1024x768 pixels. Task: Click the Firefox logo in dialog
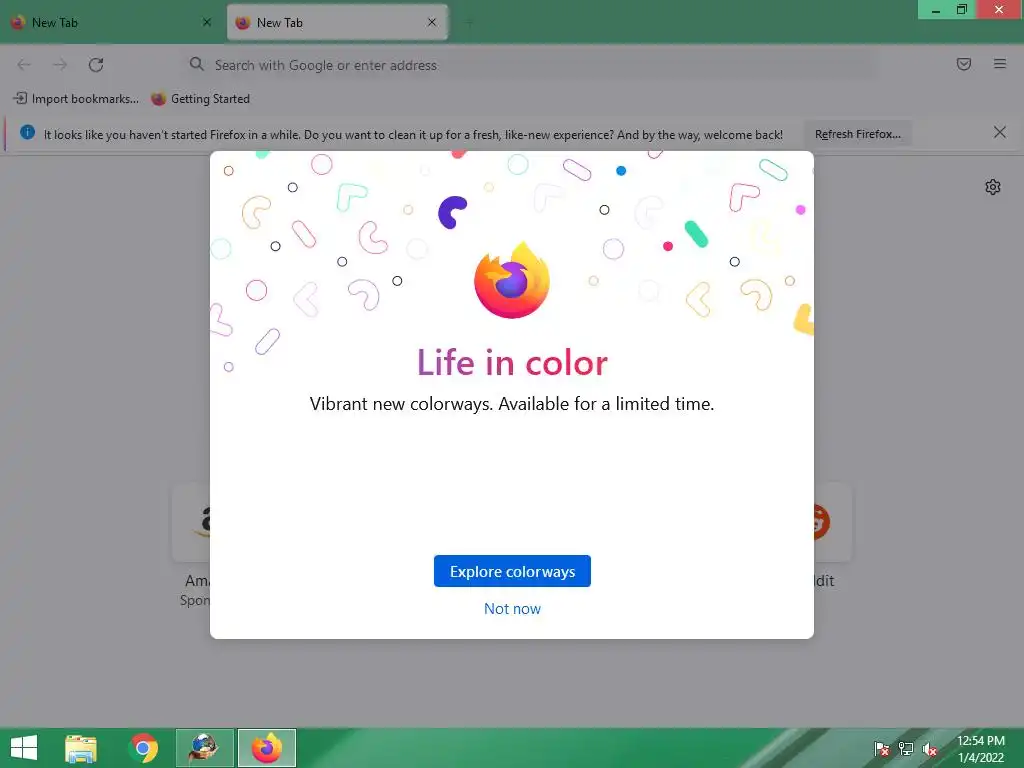coord(512,281)
